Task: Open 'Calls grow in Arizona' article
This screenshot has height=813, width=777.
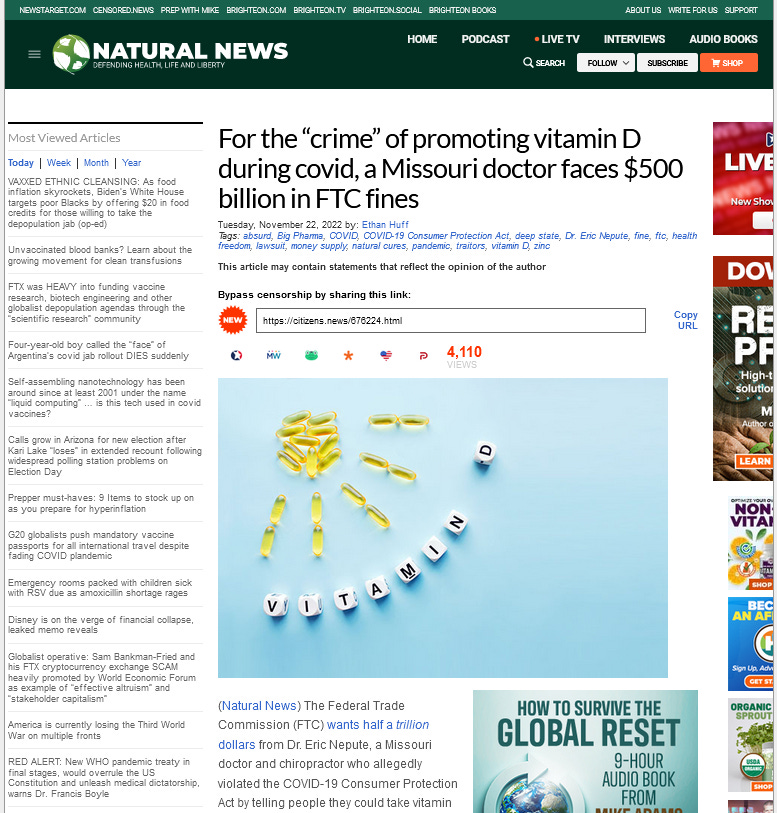Action: point(105,456)
